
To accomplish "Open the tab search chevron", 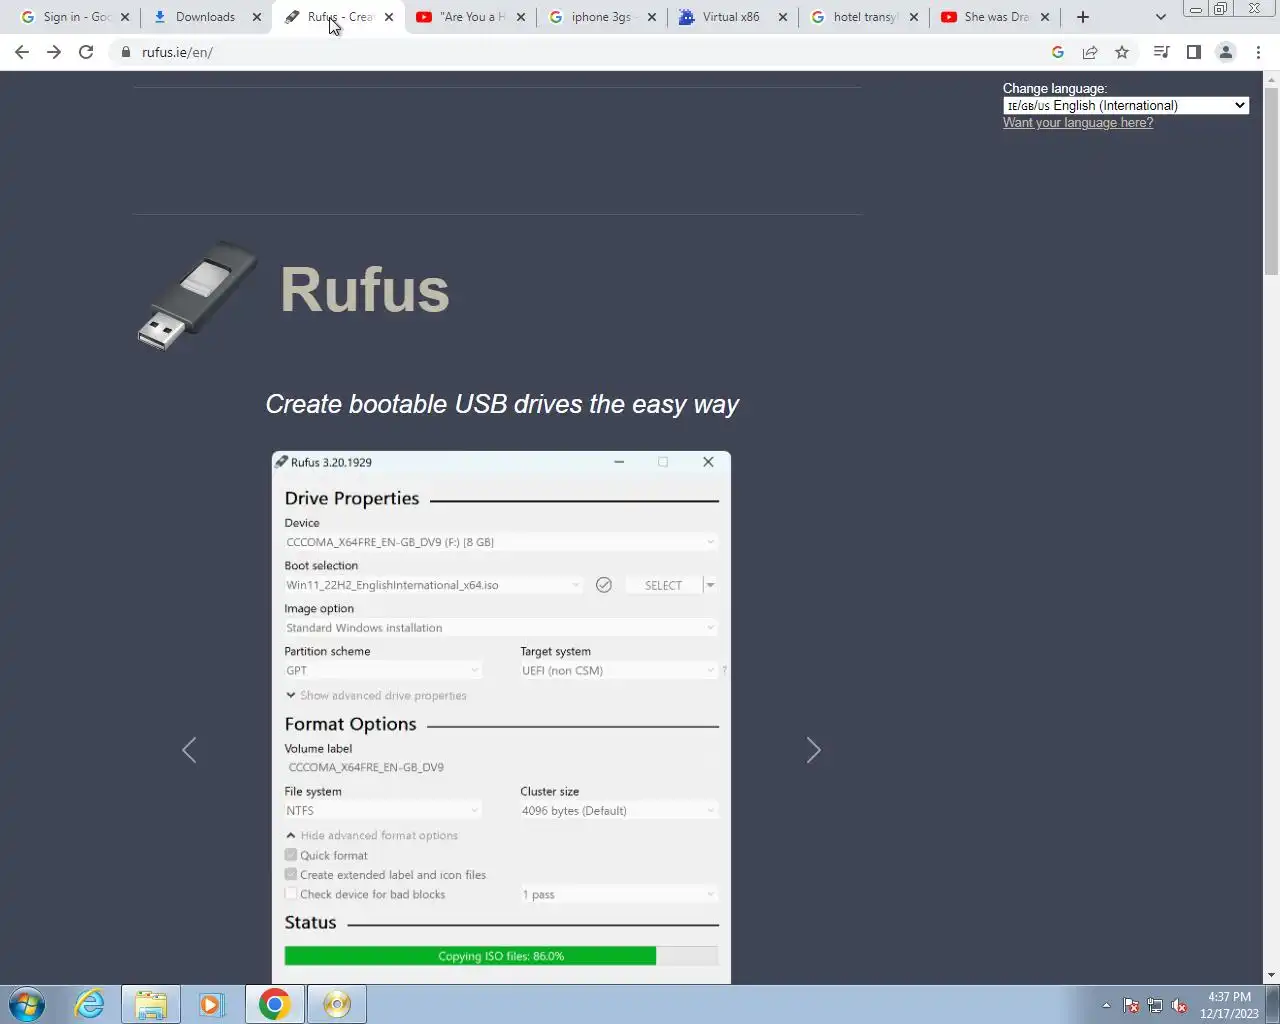I will click(x=1160, y=17).
